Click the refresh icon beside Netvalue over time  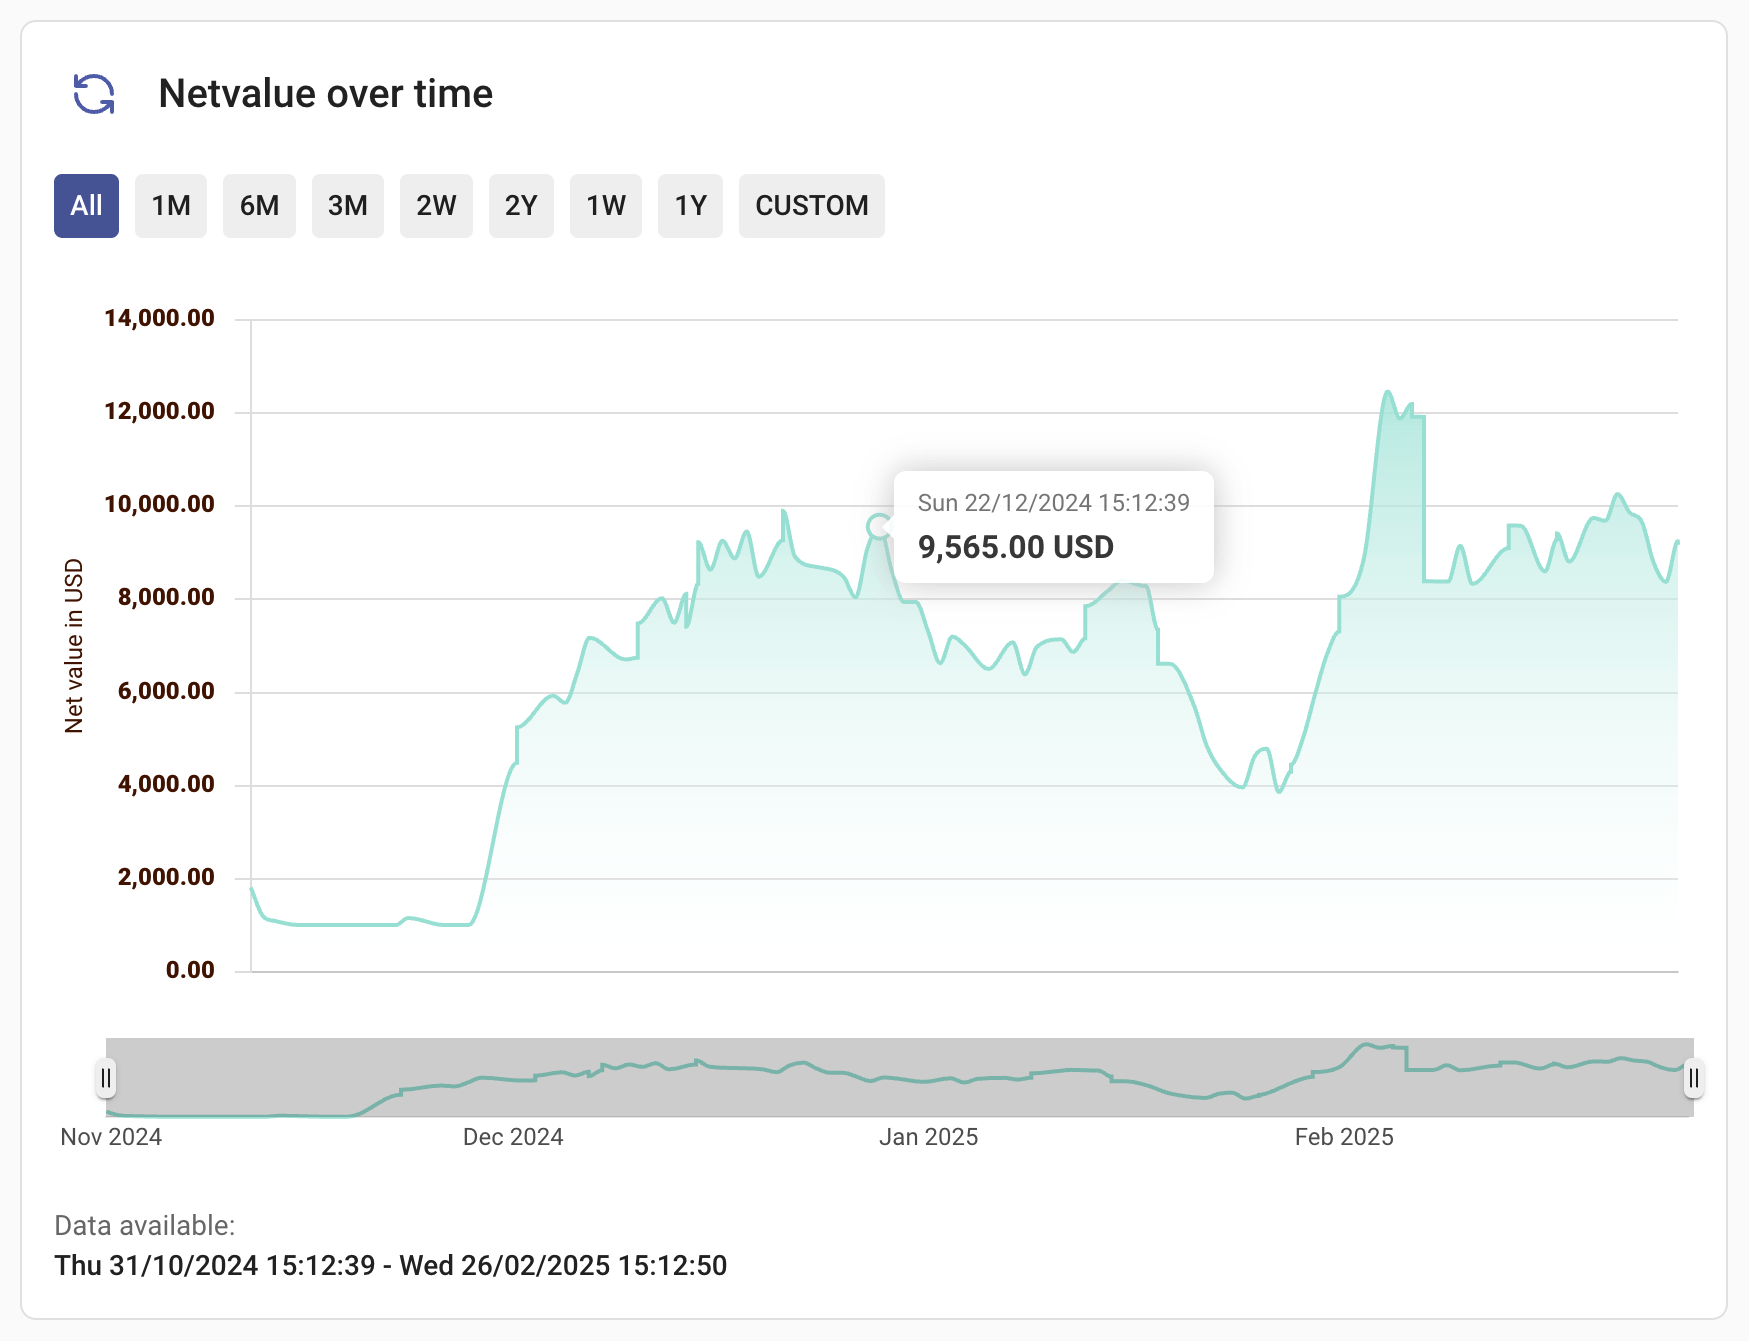94,94
